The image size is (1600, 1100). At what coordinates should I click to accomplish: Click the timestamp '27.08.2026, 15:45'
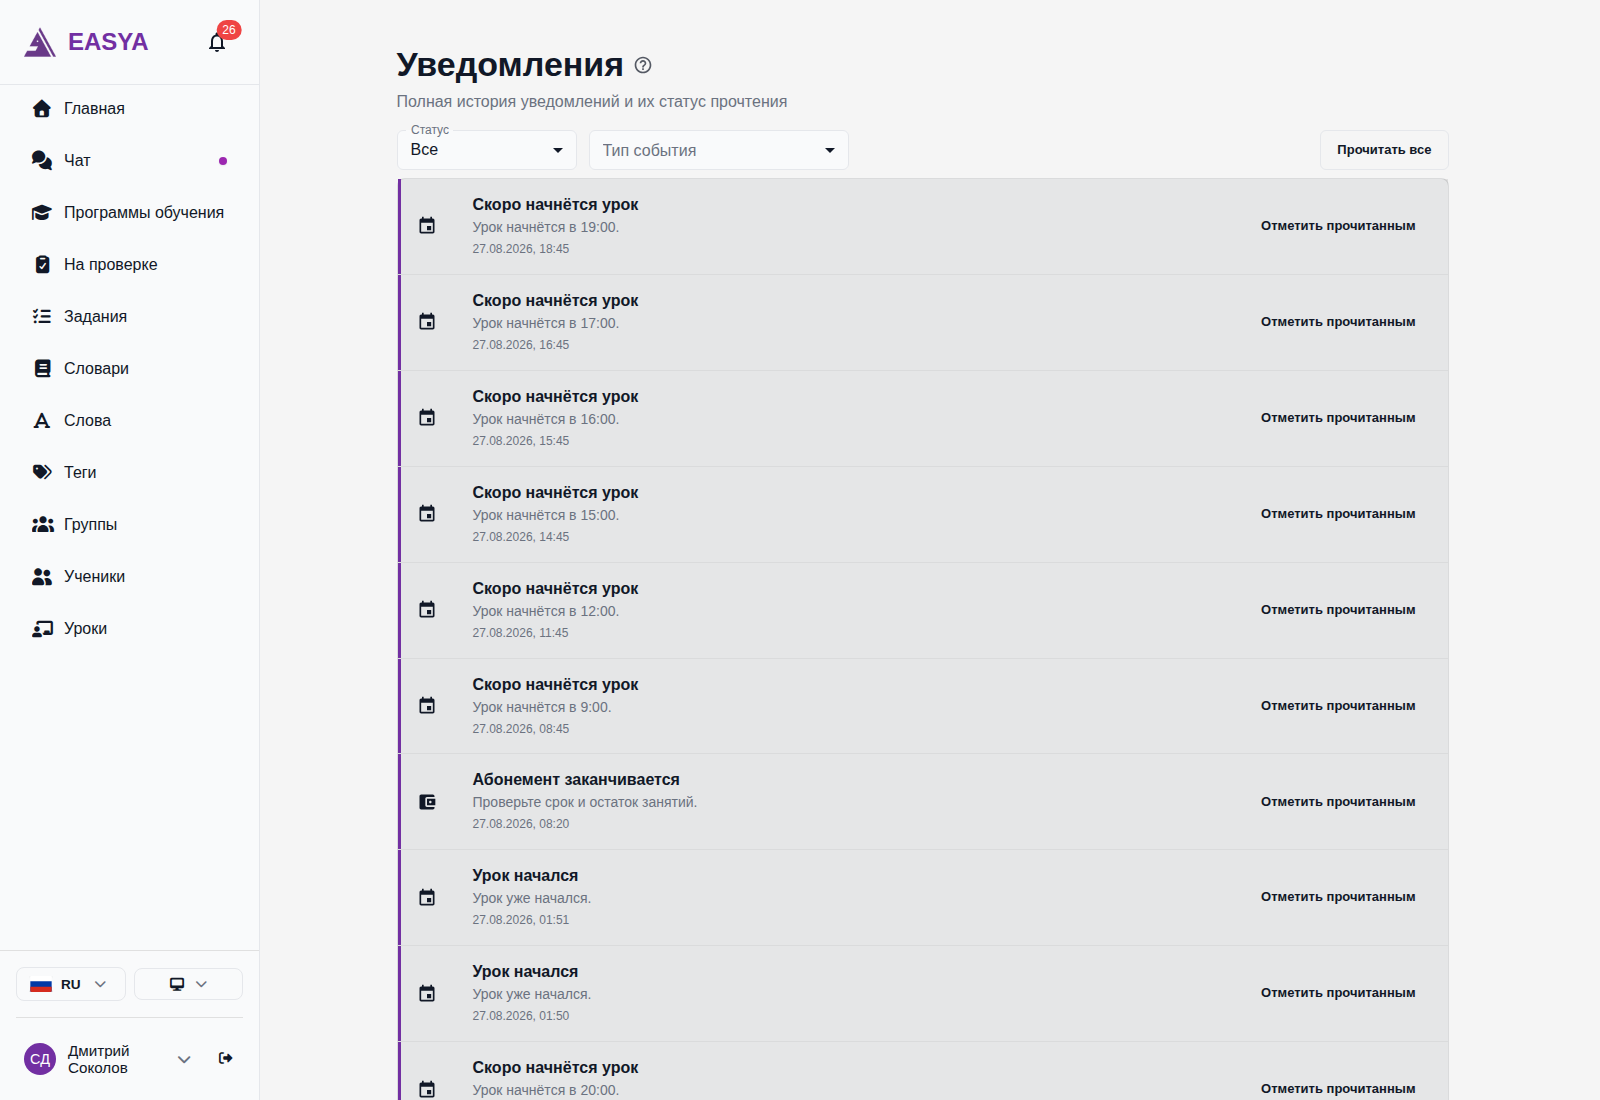(x=521, y=441)
